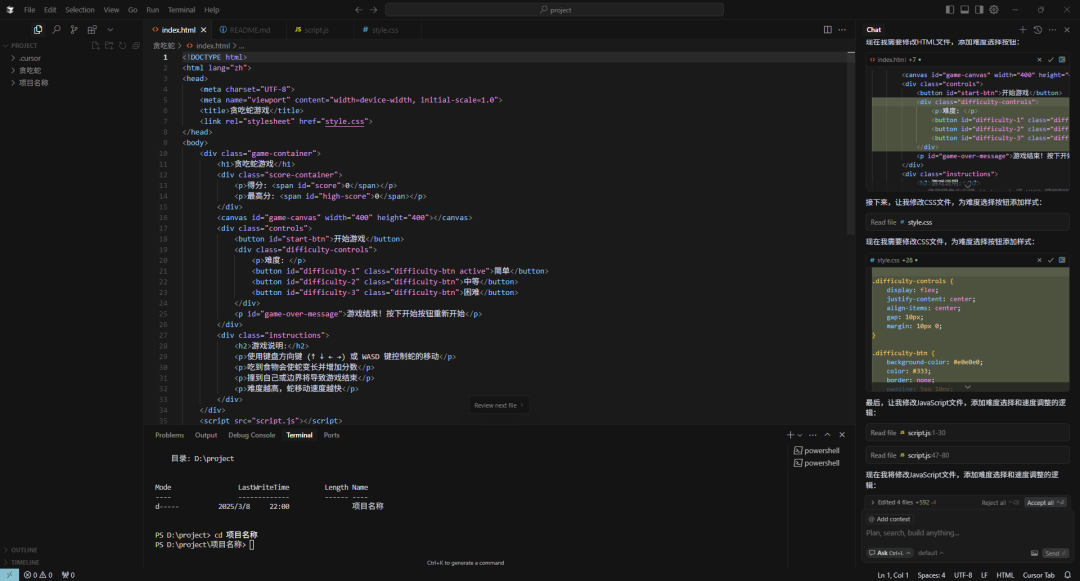Click Review next file button
The image size is (1080, 581).
pyautogui.click(x=499, y=405)
